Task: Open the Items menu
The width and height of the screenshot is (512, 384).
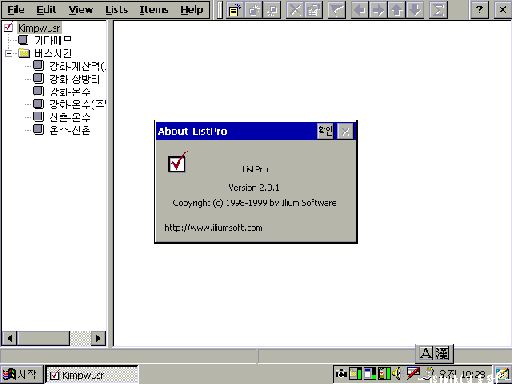Action: (153, 10)
